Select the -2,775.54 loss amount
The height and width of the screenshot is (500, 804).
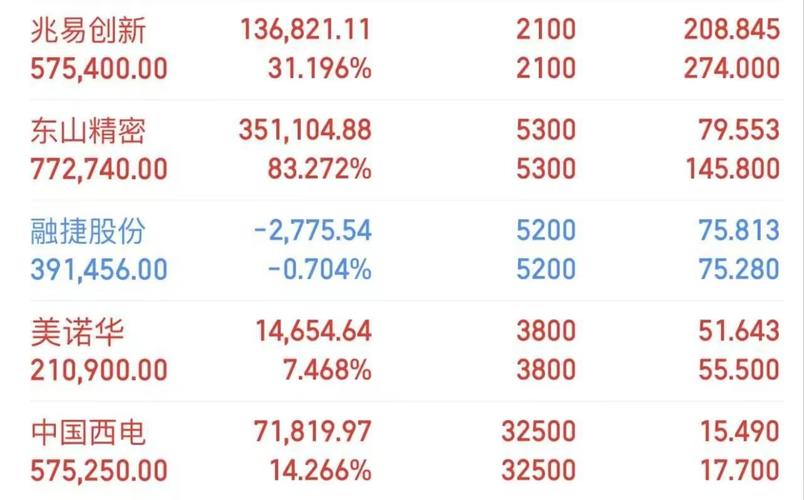point(312,231)
